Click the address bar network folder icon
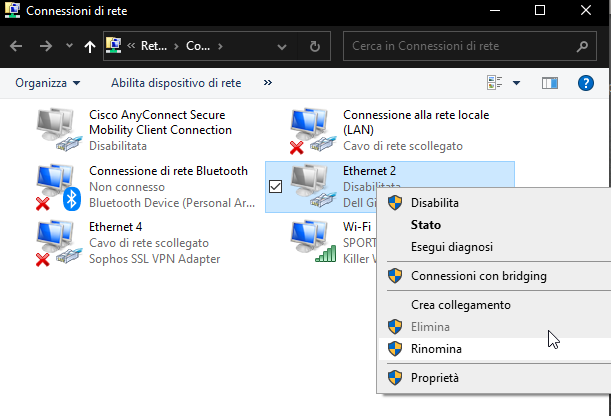 [113, 46]
